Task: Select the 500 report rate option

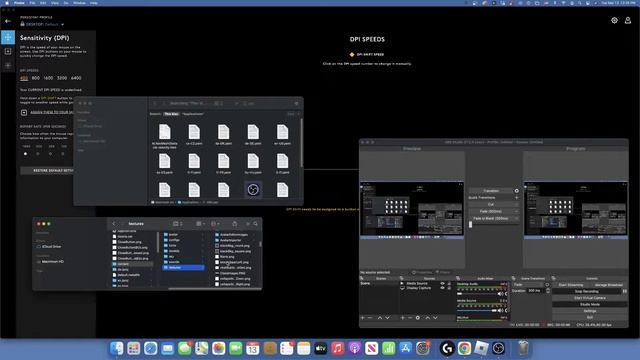Action: (x=38, y=154)
